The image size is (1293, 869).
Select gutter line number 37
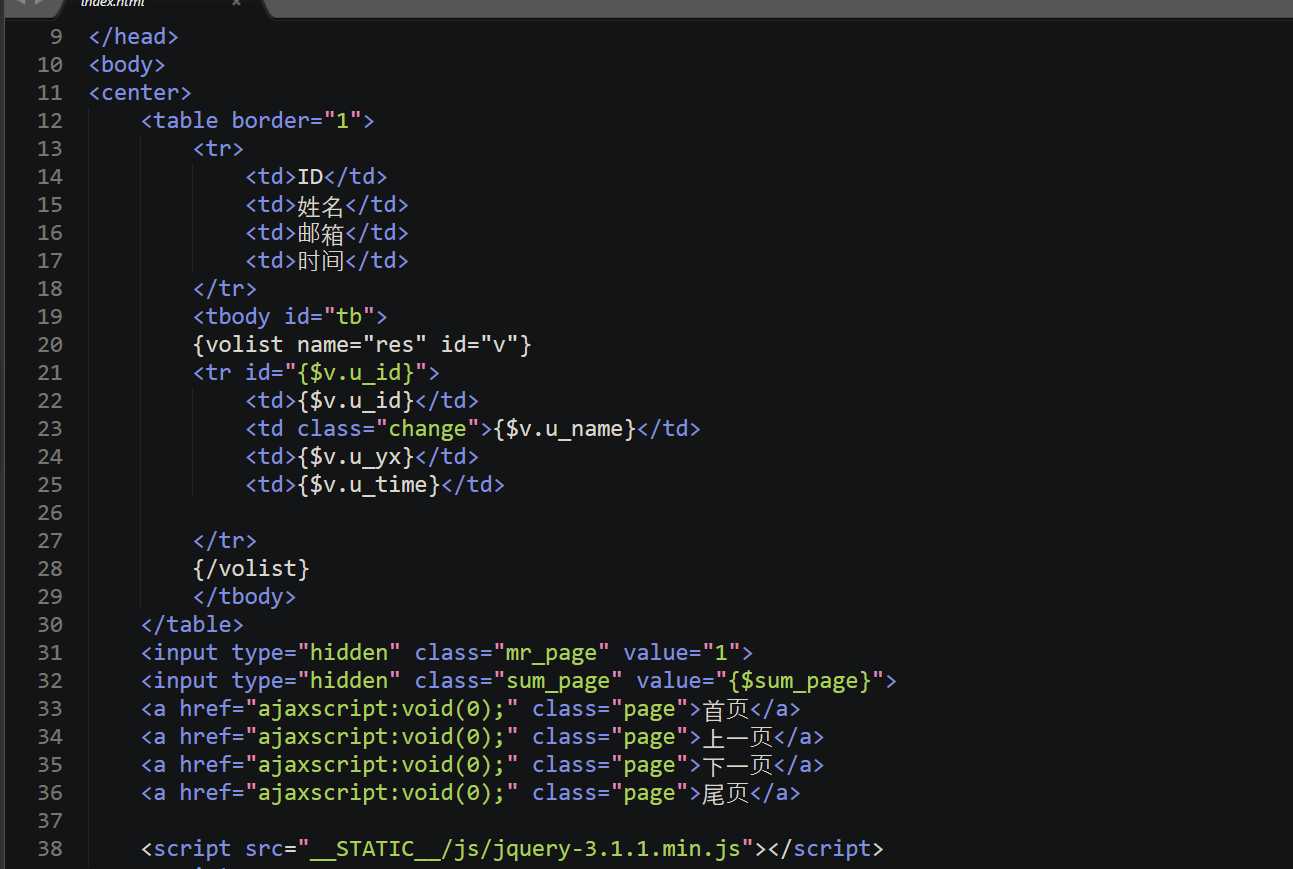pyautogui.click(x=50, y=821)
